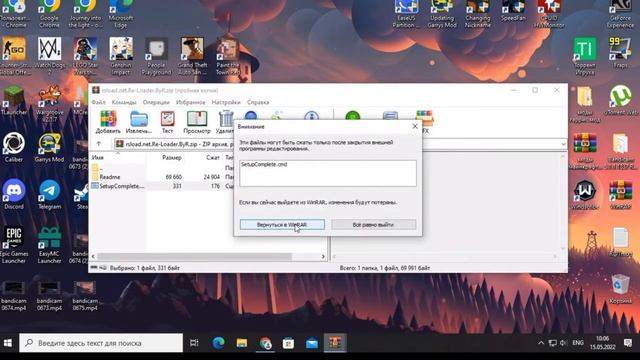Image resolution: width=640 pixels, height=360 pixels.
Task: Click the disk icon in WinRAR status bar
Action: (x=94, y=268)
